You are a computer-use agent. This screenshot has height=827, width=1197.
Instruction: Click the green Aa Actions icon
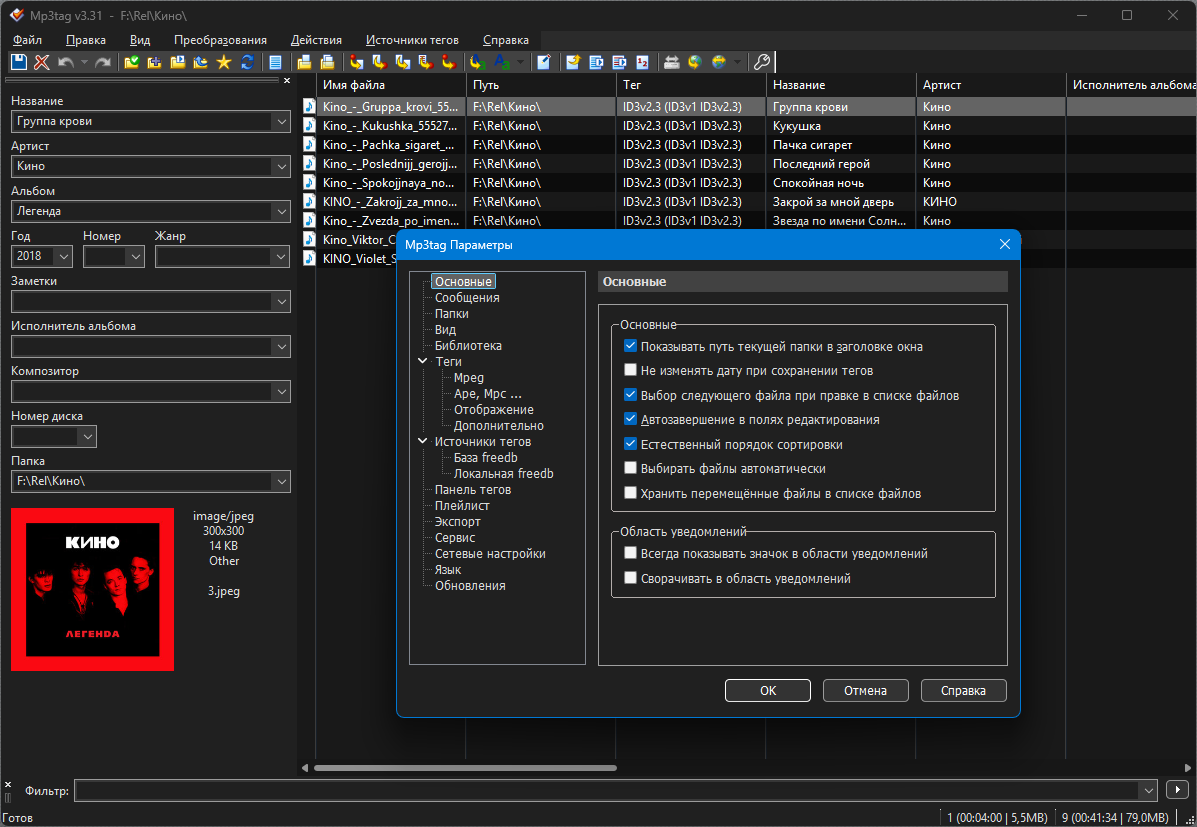(479, 62)
